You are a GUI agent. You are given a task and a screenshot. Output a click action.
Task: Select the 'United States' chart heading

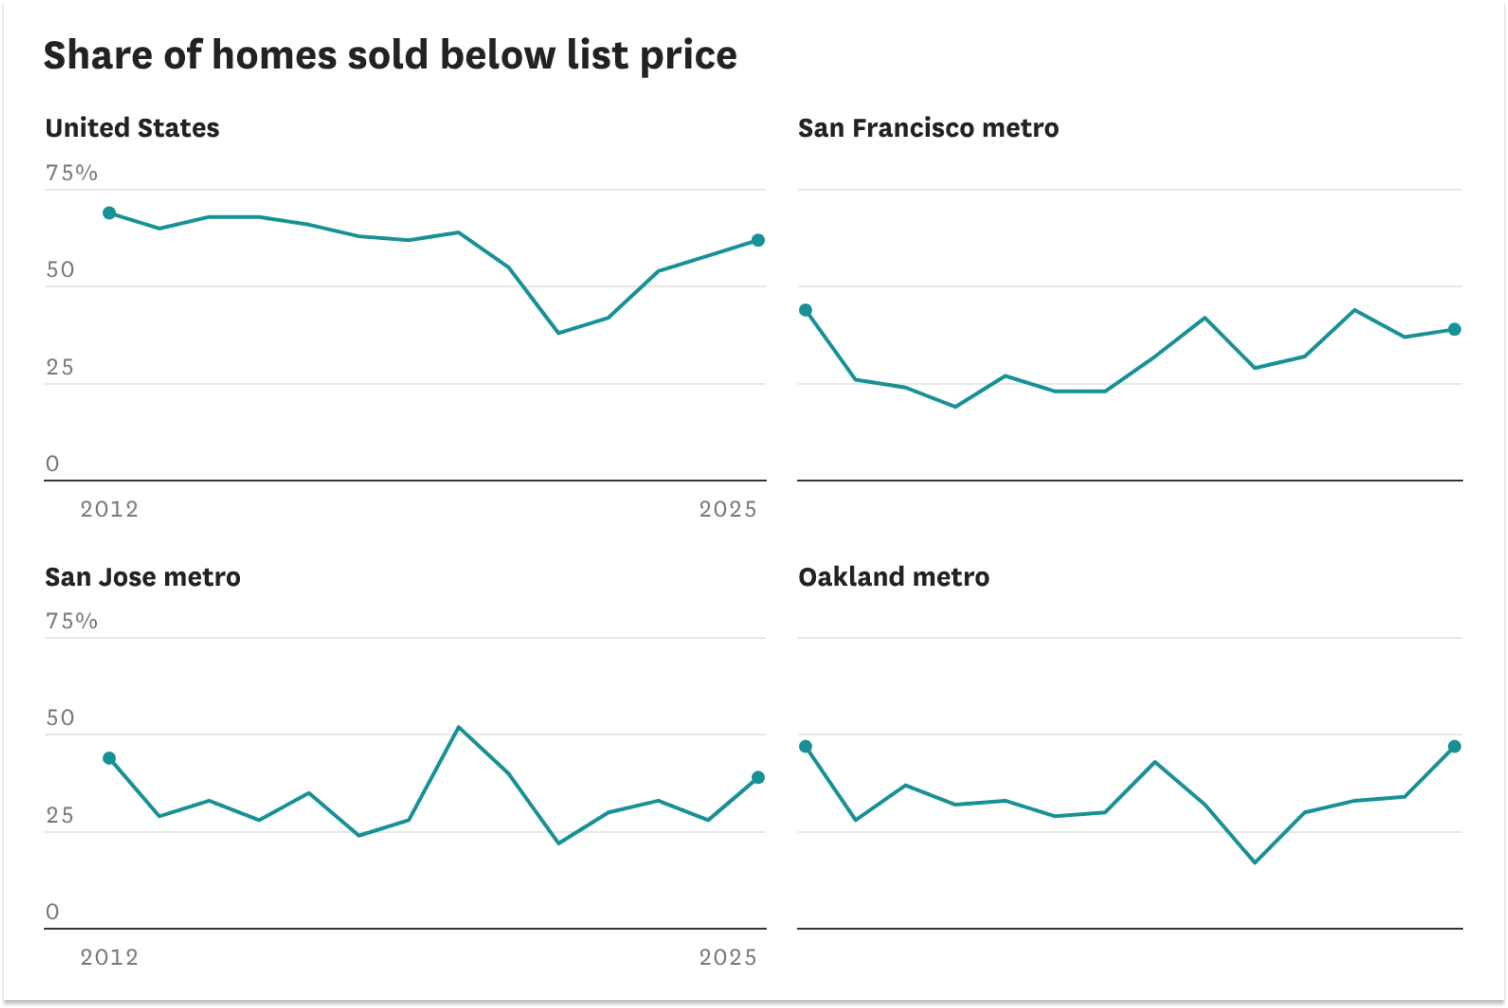pyautogui.click(x=132, y=128)
